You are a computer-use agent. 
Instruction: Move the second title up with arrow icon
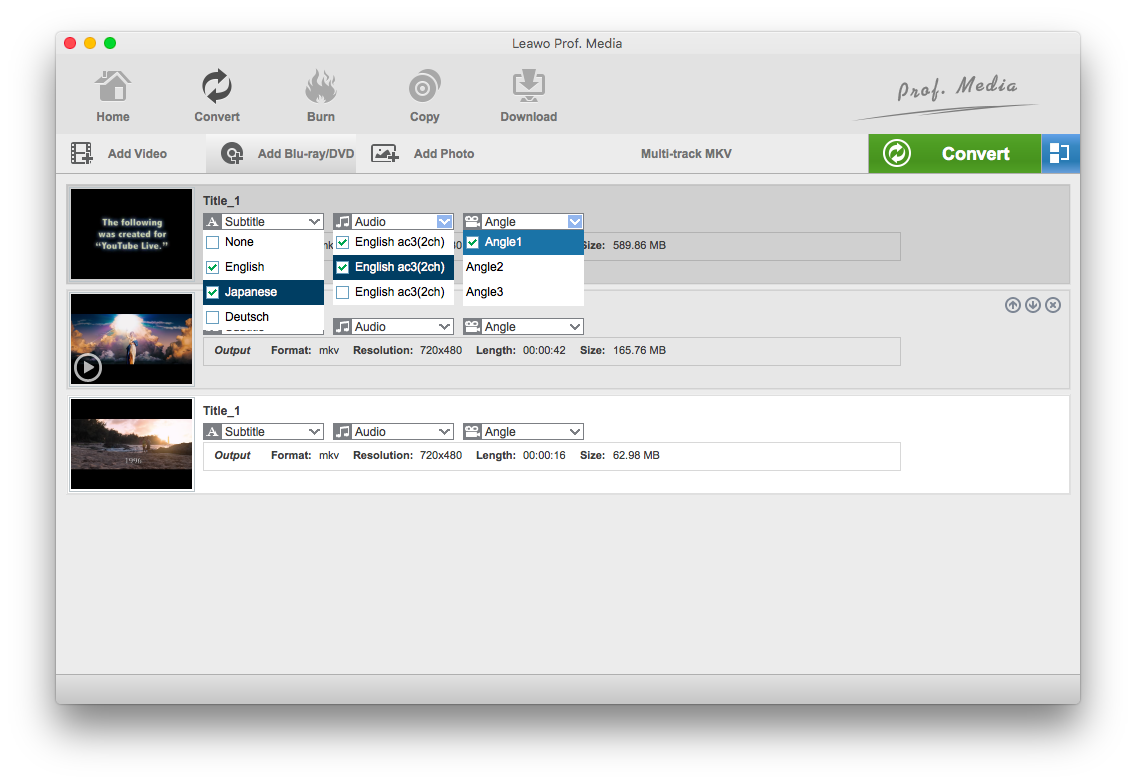tap(1013, 305)
